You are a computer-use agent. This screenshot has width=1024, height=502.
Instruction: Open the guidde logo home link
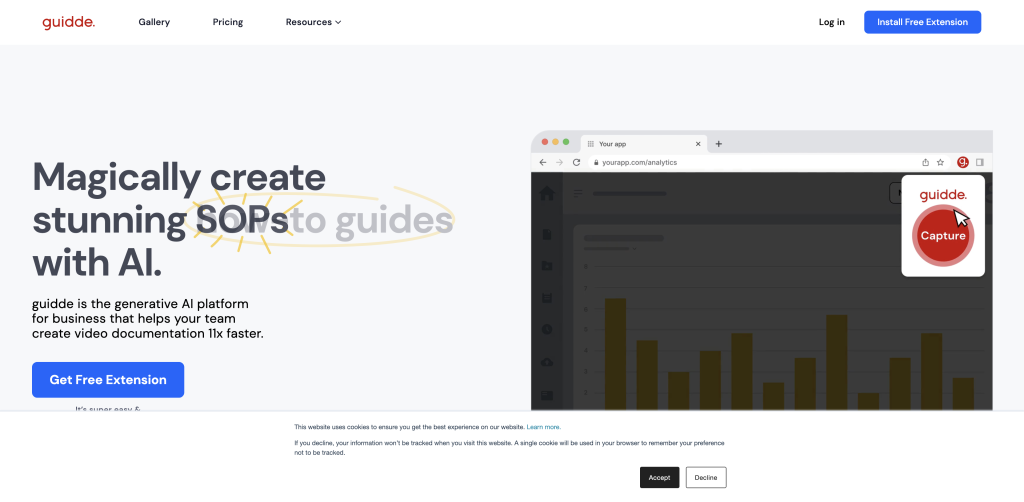pos(69,22)
